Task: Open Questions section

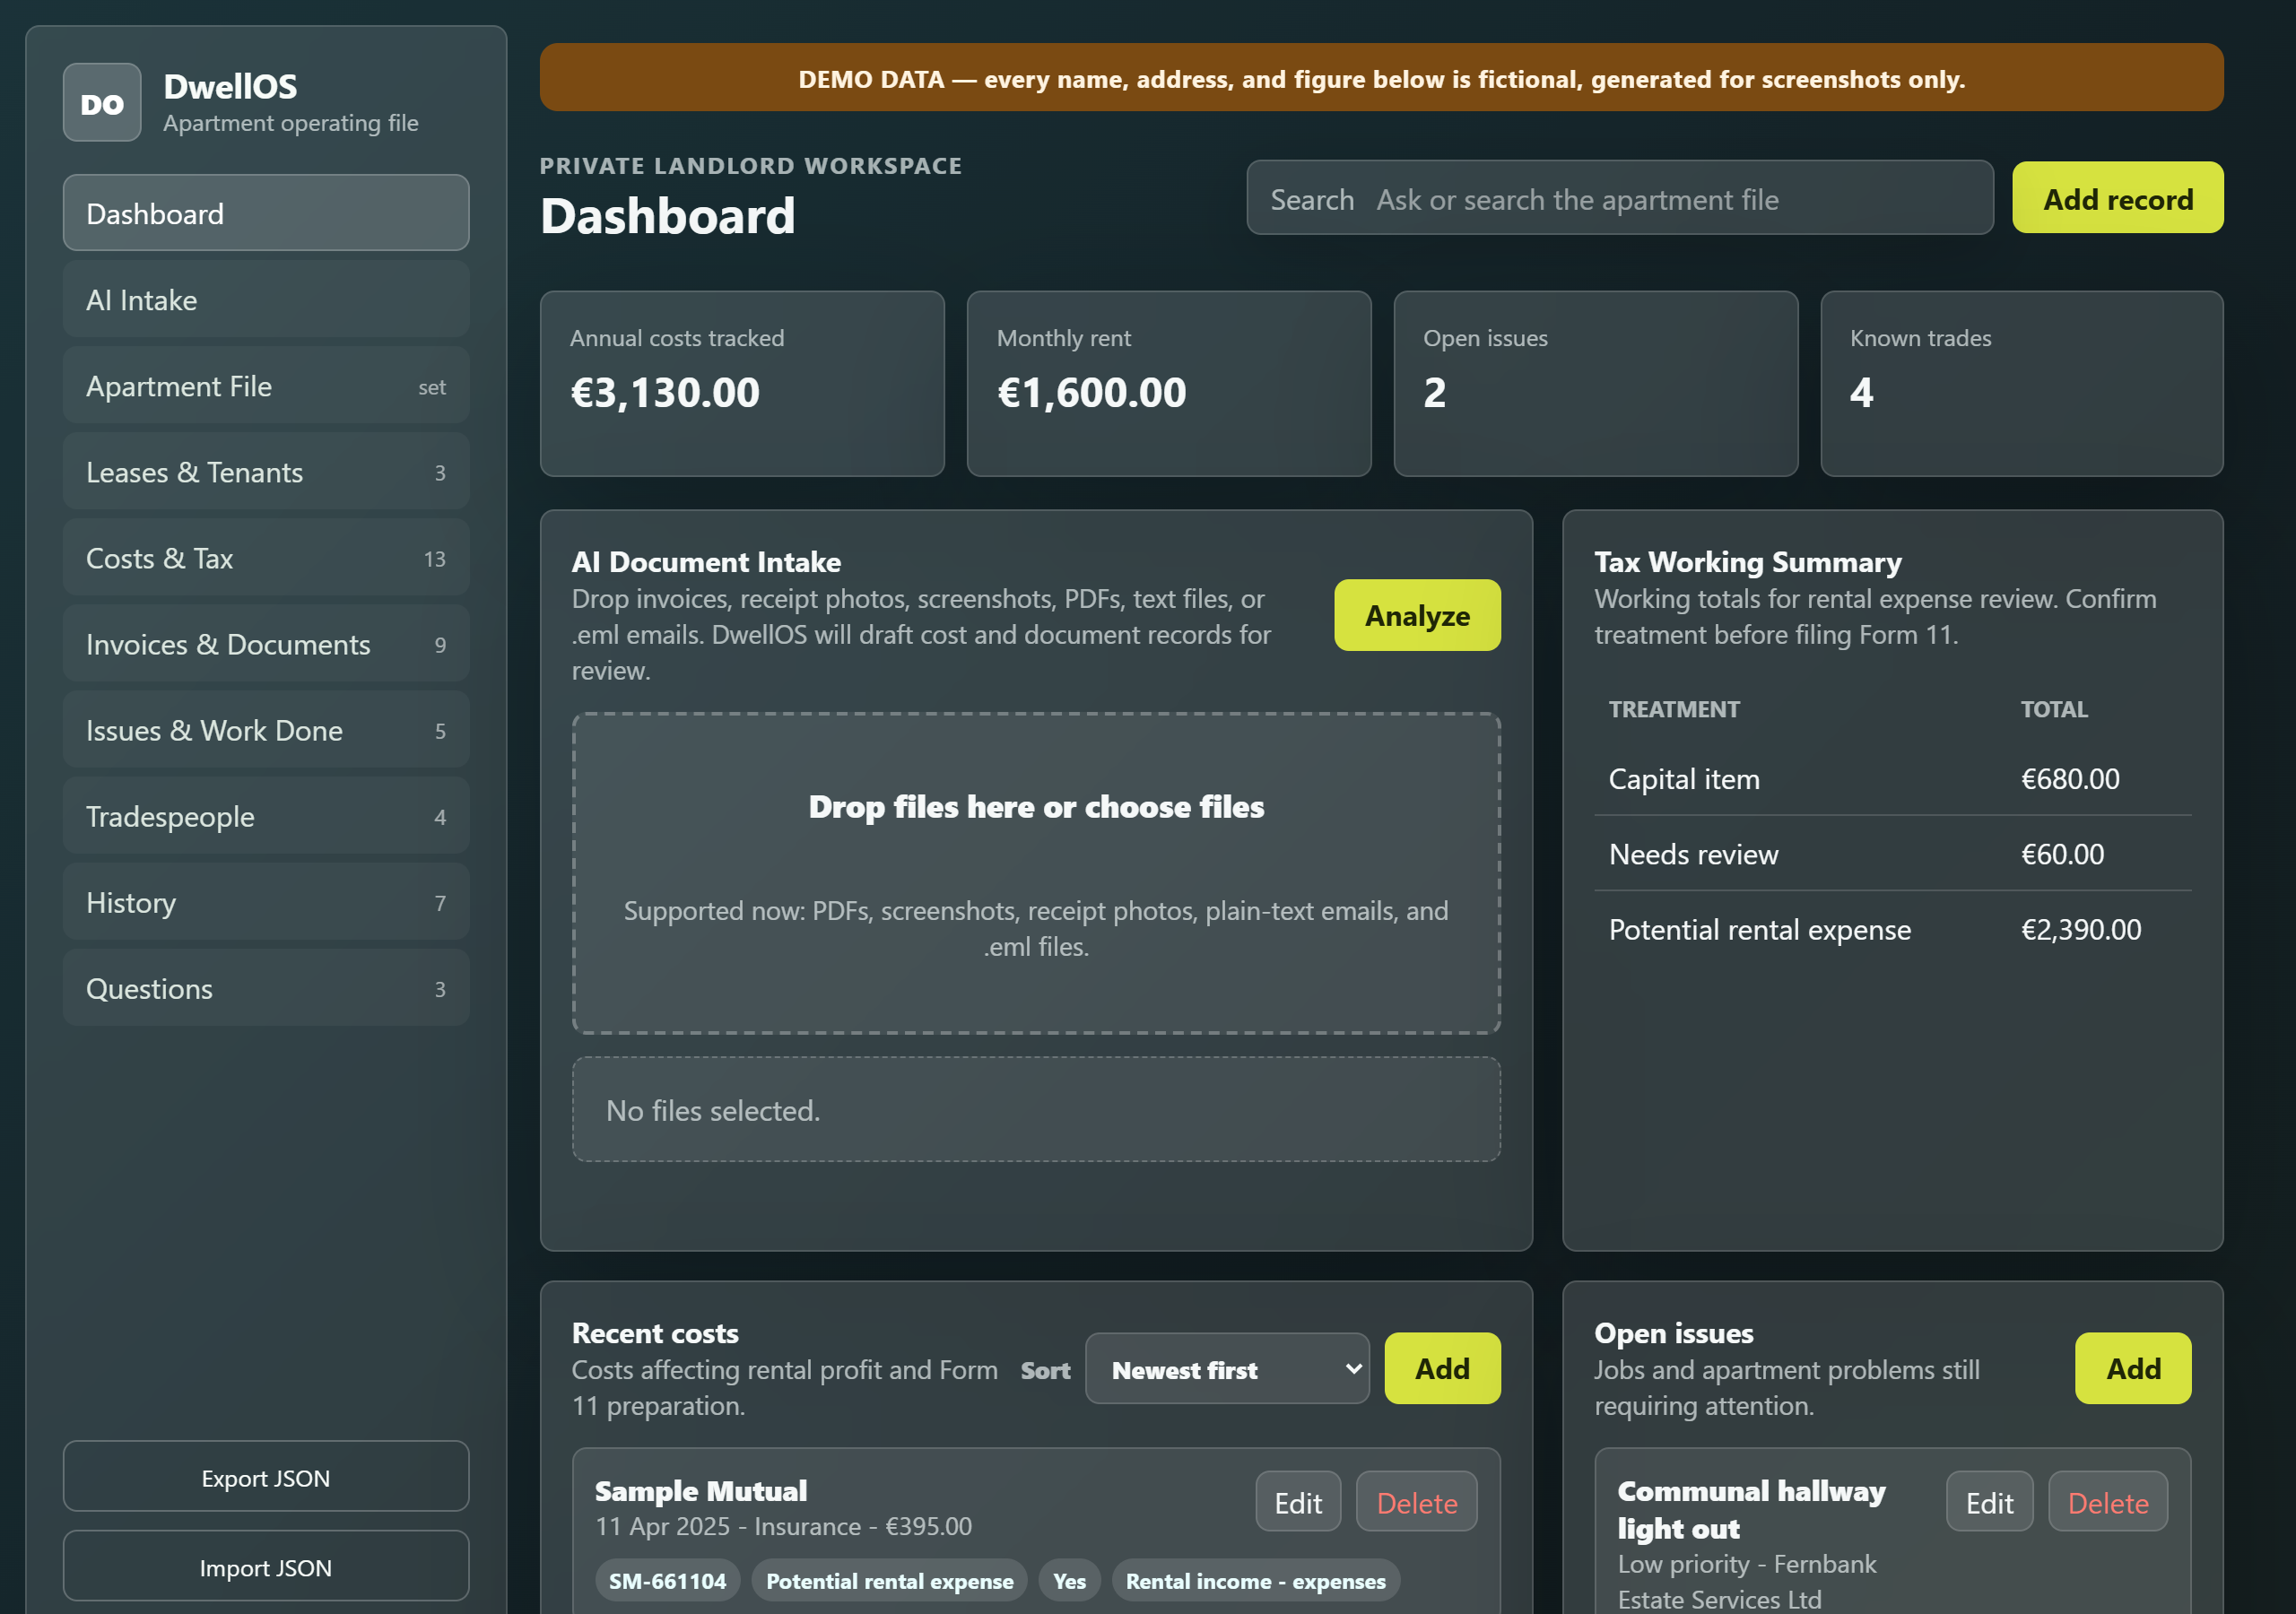Action: [x=266, y=987]
